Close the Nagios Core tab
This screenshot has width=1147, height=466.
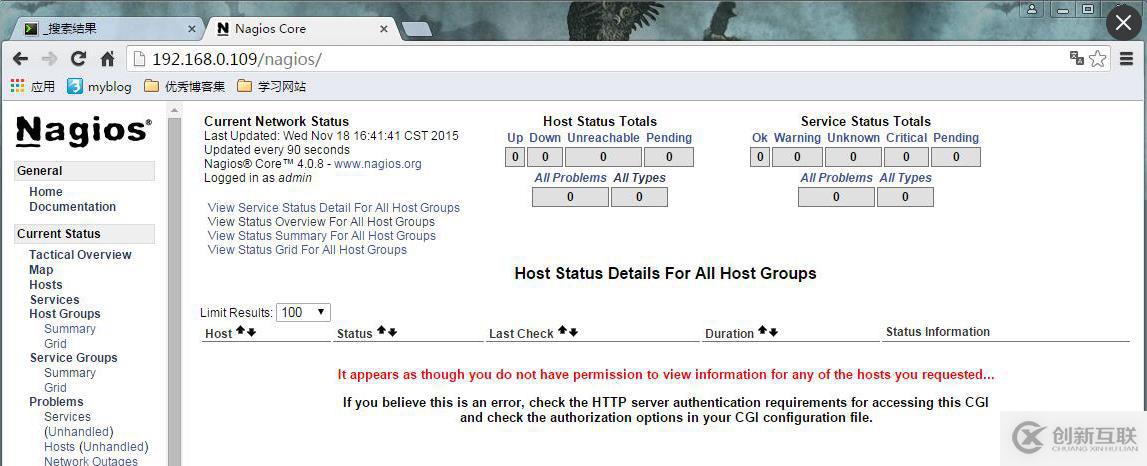(x=383, y=29)
